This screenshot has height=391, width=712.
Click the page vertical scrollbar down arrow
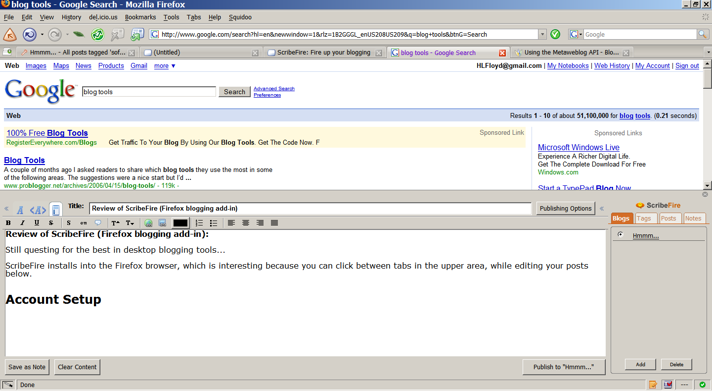pos(707,185)
